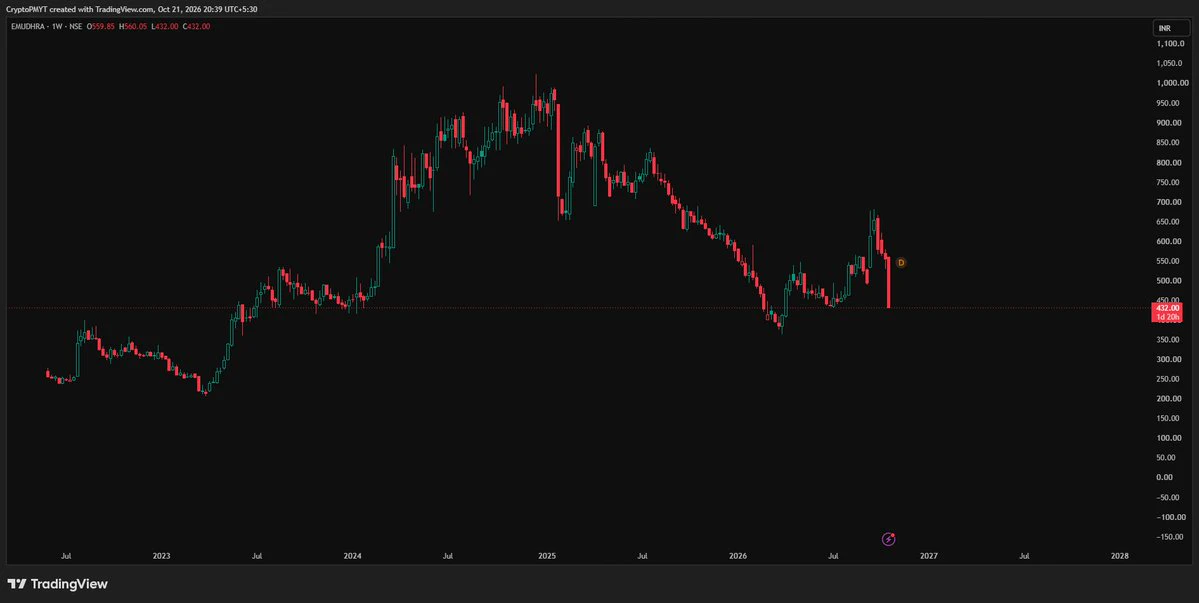Click 2026 on the time axis
The width and height of the screenshot is (1199, 603).
pyautogui.click(x=737, y=556)
